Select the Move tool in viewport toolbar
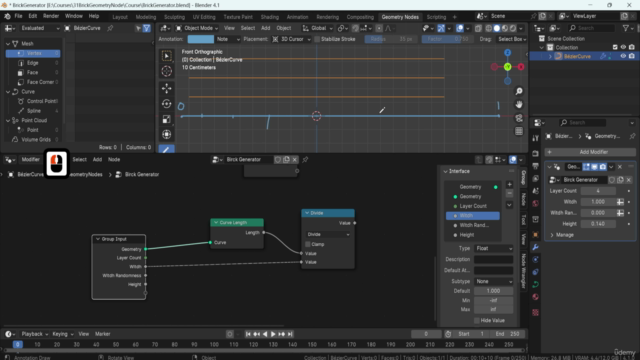Image resolution: width=640 pixels, height=360 pixels. (167, 88)
